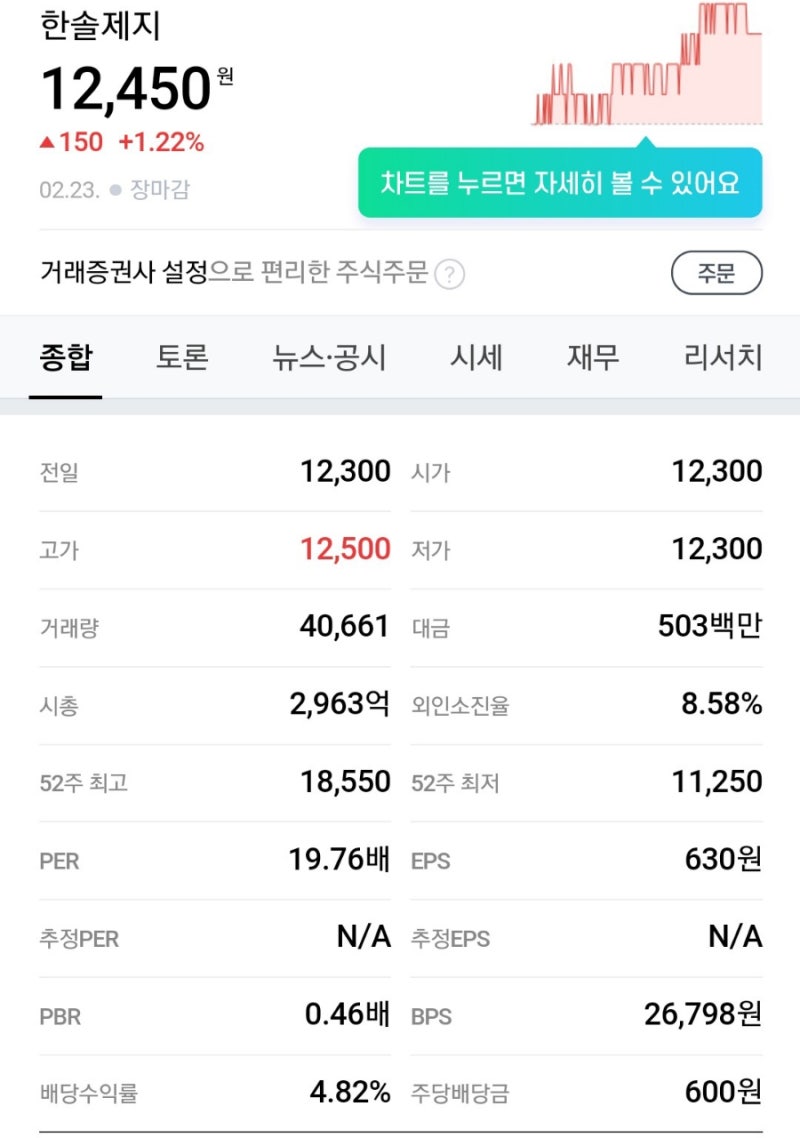This screenshot has width=800, height=1138.
Task: Select the 종합 tab
Action: click(64, 357)
